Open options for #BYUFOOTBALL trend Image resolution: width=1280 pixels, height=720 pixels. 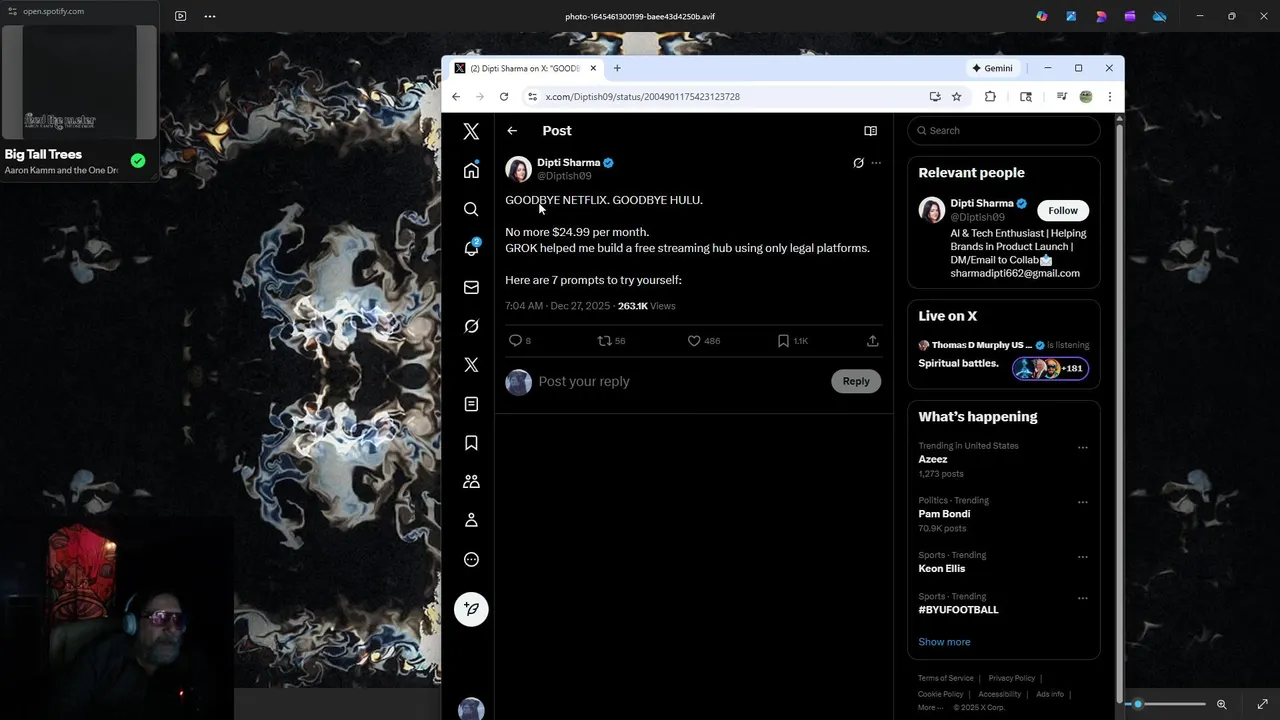pos(1082,598)
